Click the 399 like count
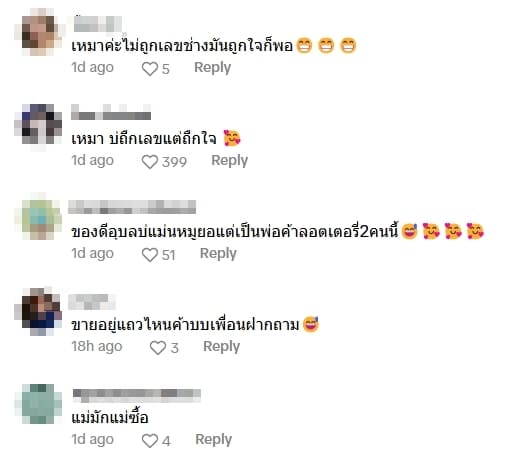Image resolution: width=510 pixels, height=463 pixels. [174, 162]
